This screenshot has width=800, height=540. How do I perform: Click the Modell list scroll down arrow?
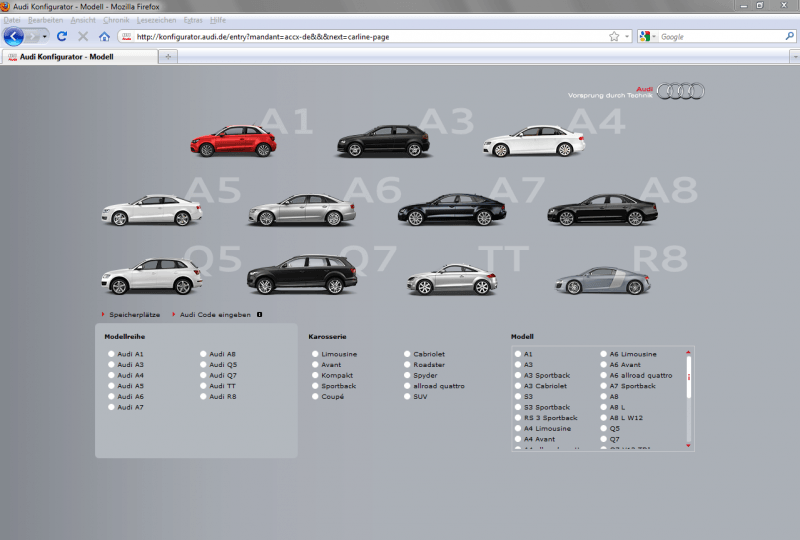[688, 446]
